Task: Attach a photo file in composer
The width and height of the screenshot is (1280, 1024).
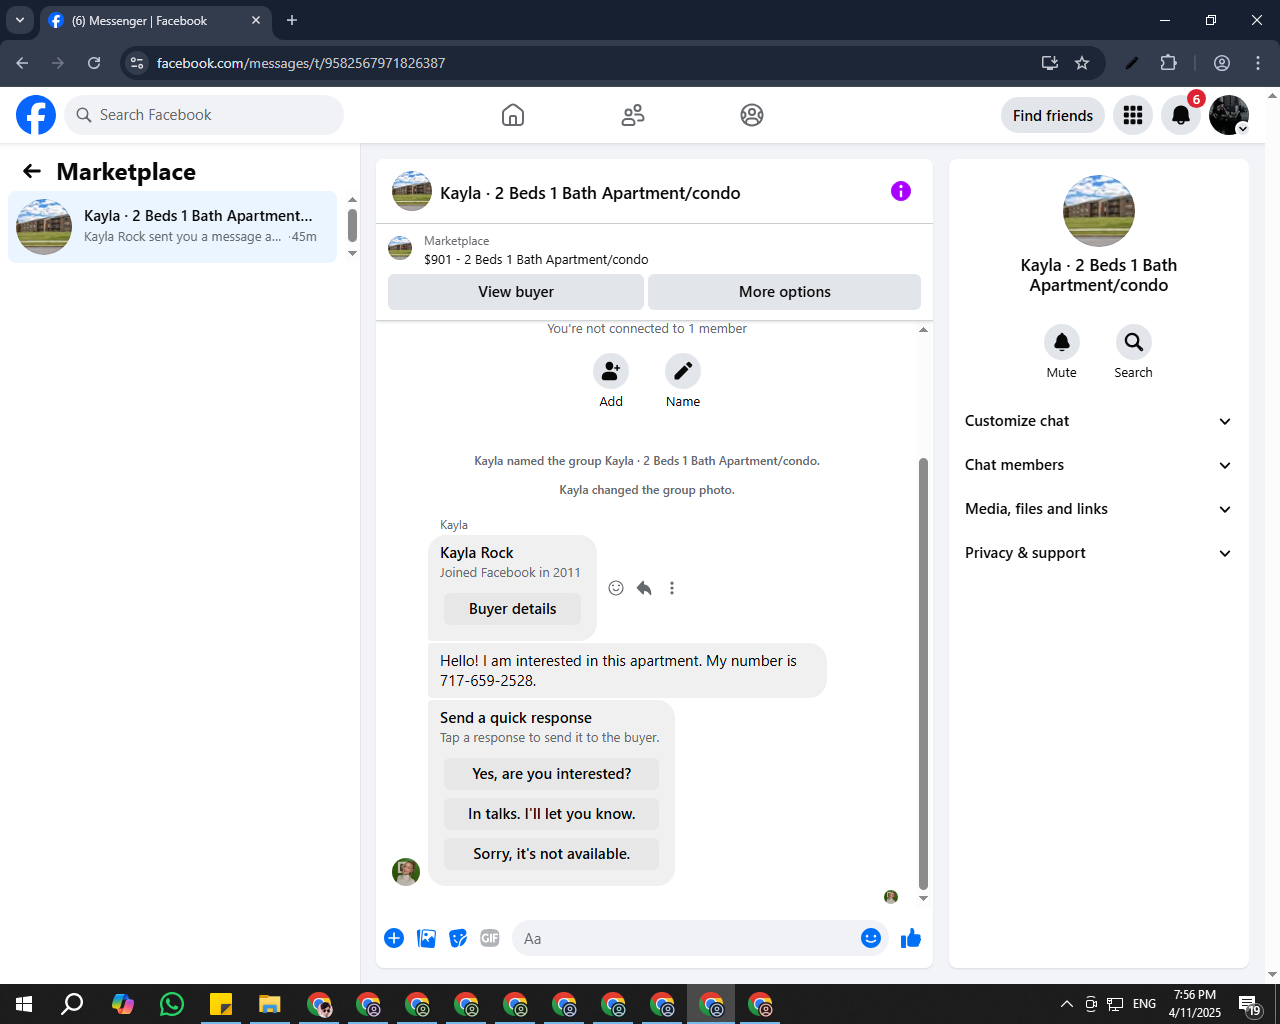Action: click(x=426, y=938)
